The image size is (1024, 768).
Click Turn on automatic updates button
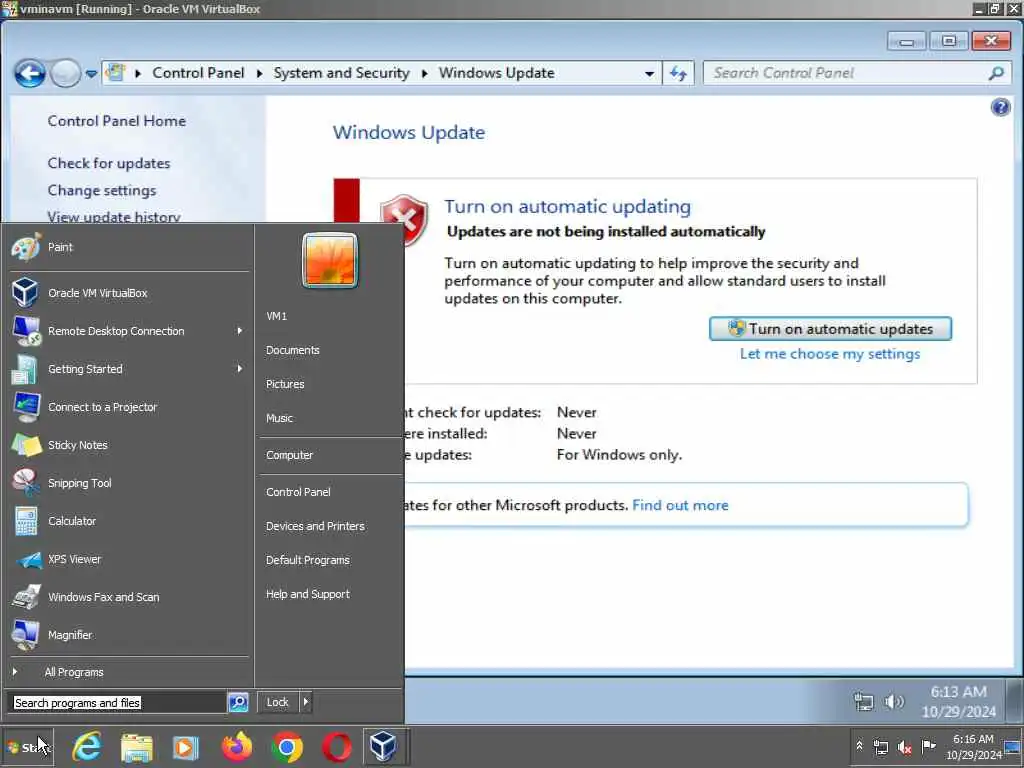coord(830,328)
